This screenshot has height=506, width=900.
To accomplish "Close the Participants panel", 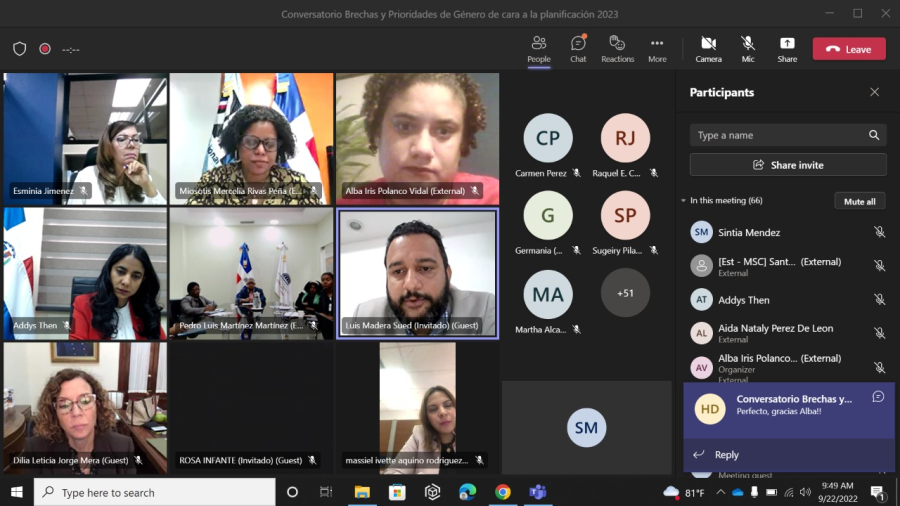I will point(874,92).
